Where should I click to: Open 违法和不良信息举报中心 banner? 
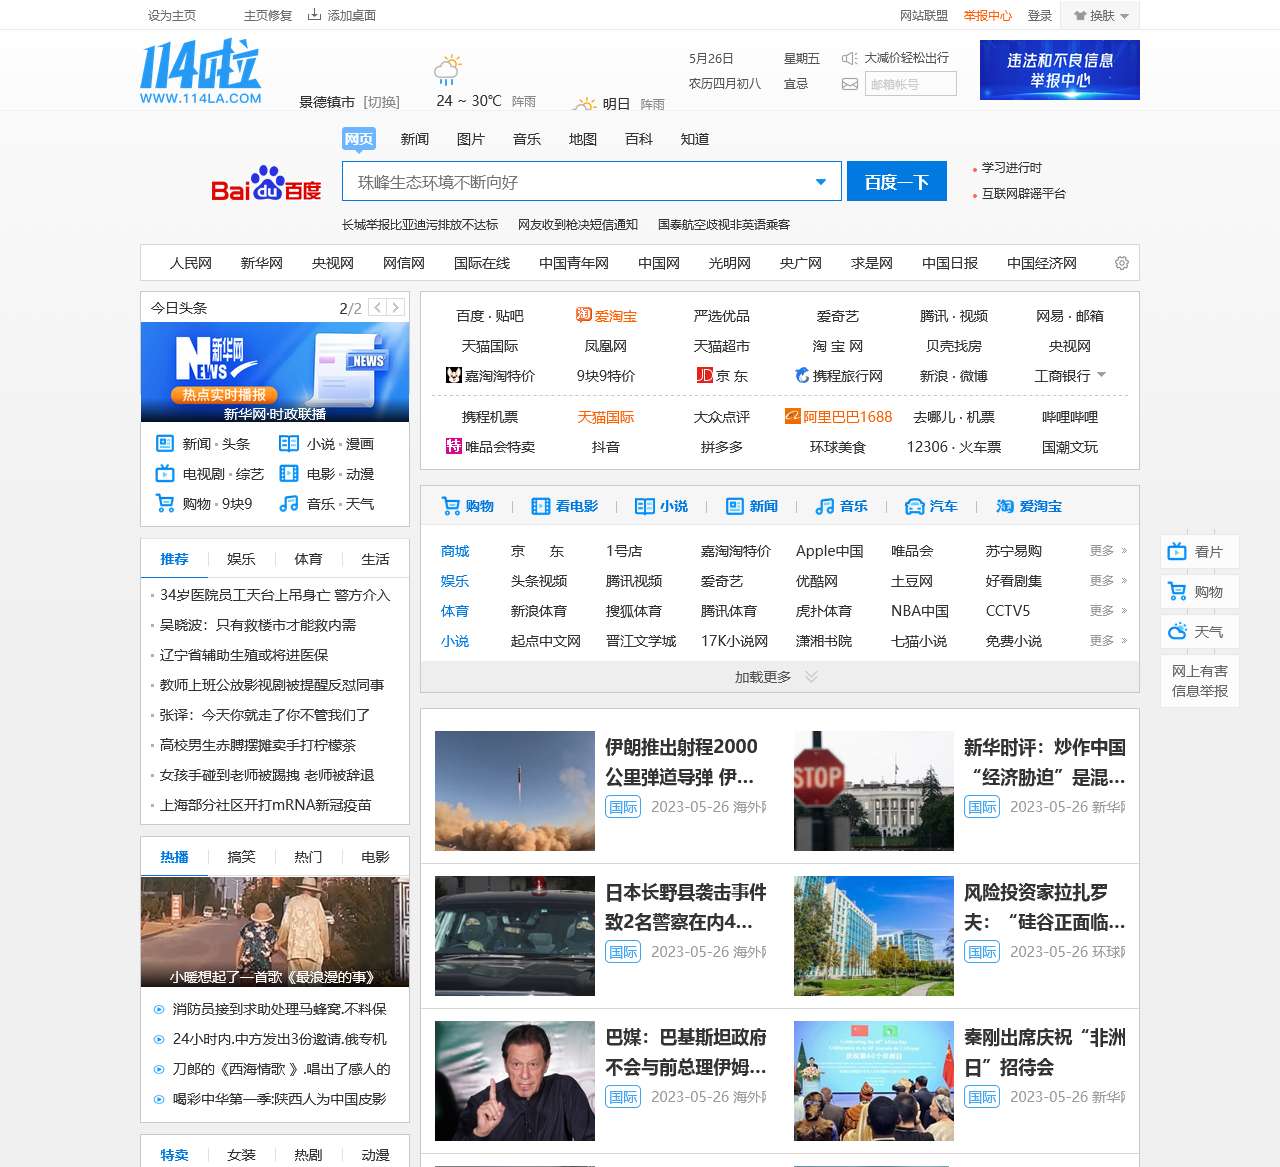[x=1060, y=70]
